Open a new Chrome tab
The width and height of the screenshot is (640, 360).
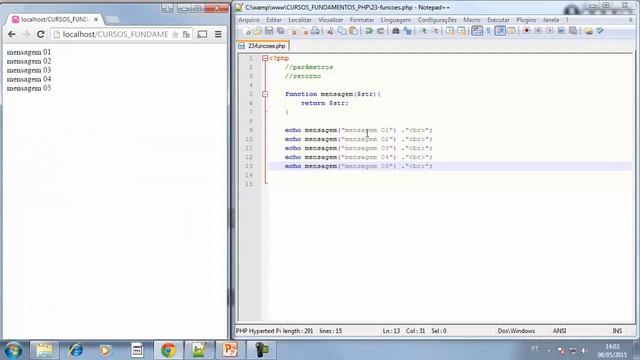112,20
